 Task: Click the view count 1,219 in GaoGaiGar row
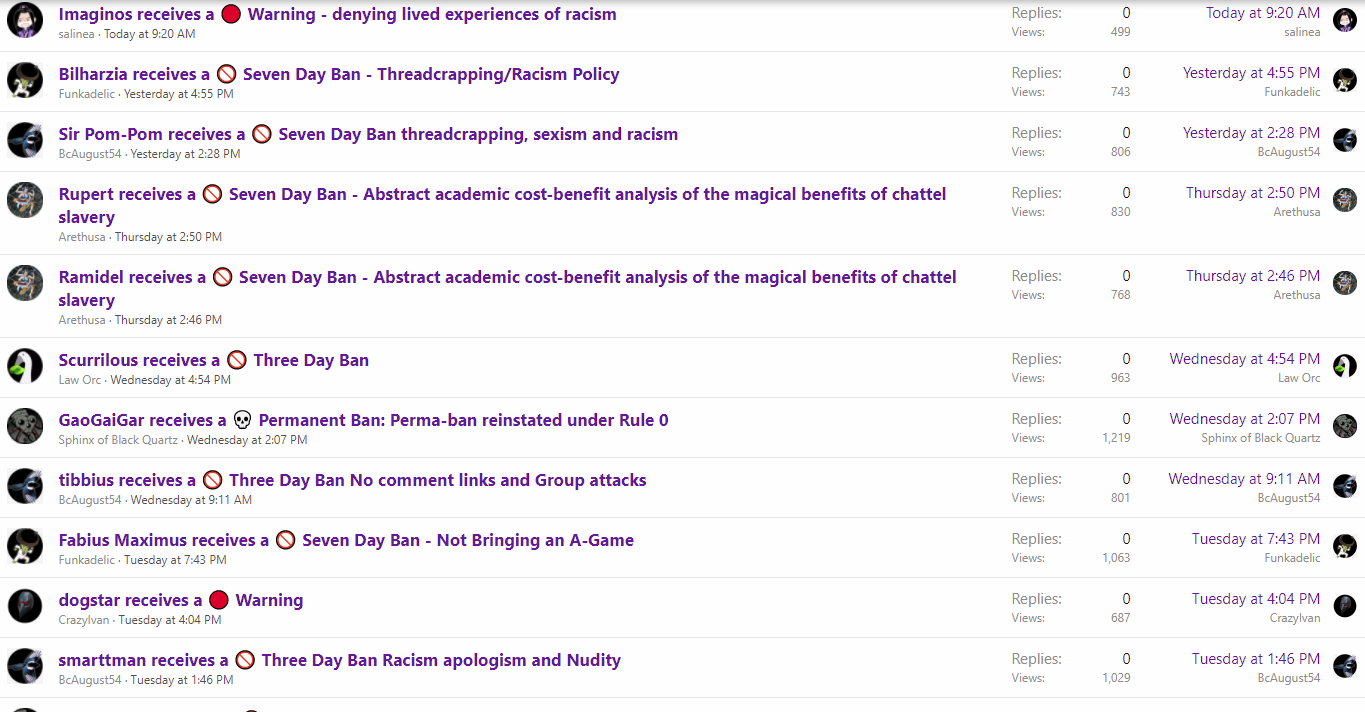click(x=1116, y=438)
